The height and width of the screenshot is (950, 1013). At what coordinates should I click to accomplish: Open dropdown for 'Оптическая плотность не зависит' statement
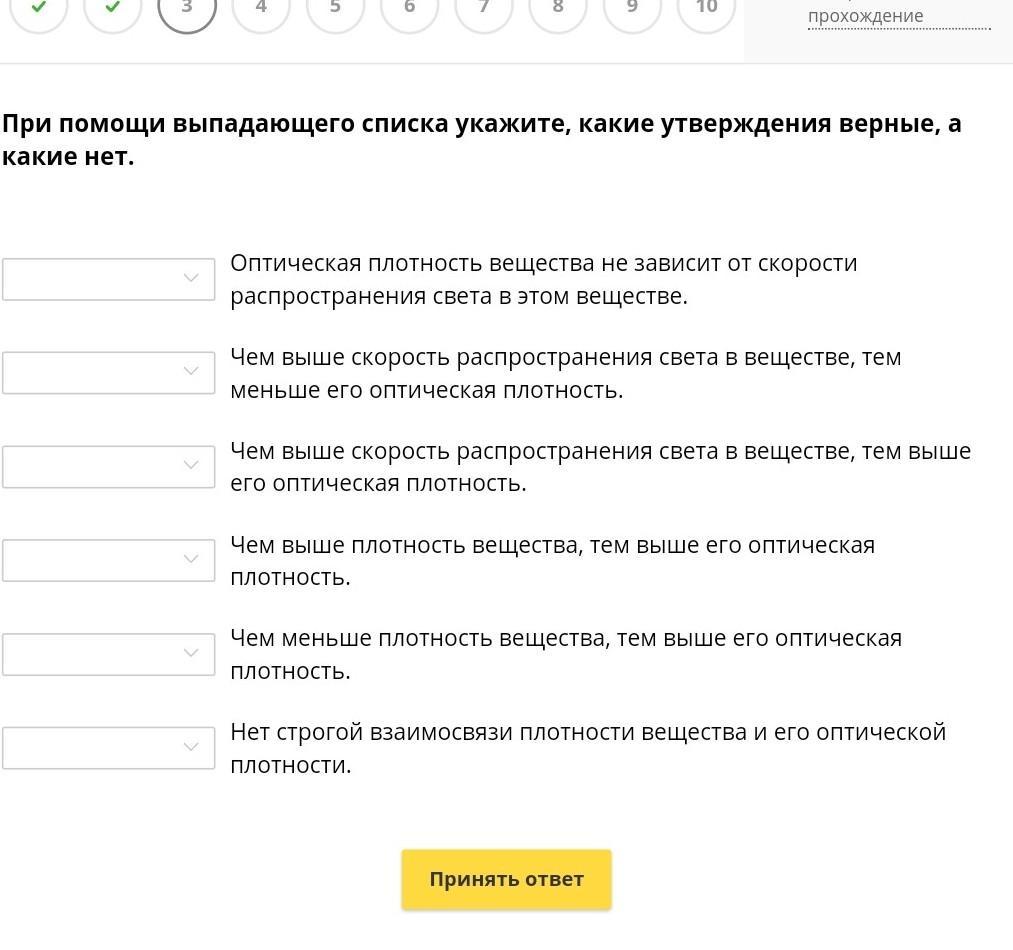pos(108,279)
